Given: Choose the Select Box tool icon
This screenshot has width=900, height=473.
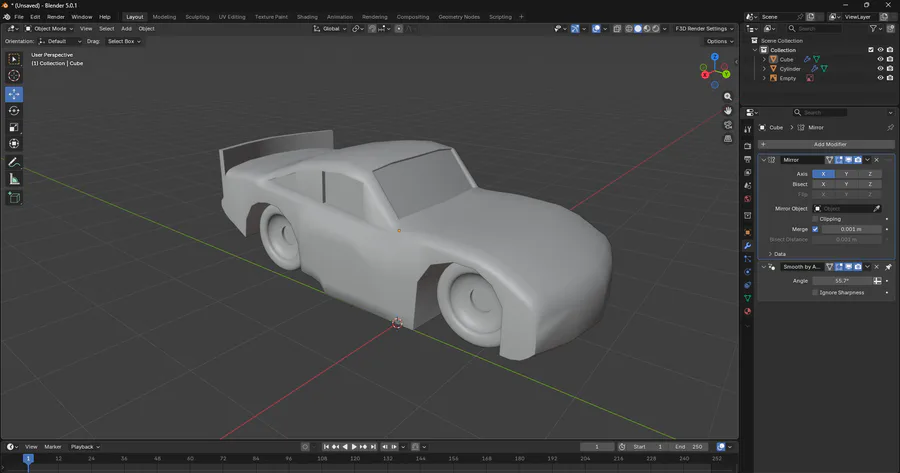Looking at the screenshot, I should 14,59.
